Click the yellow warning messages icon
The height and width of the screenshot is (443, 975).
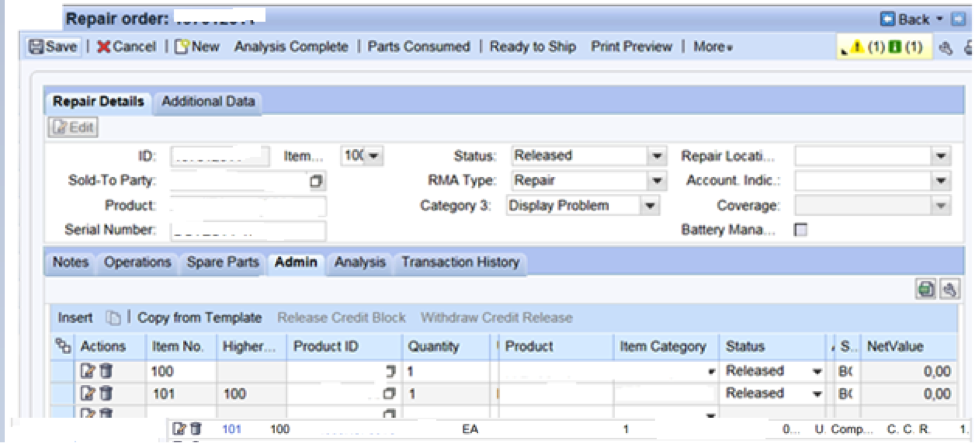coord(857,47)
